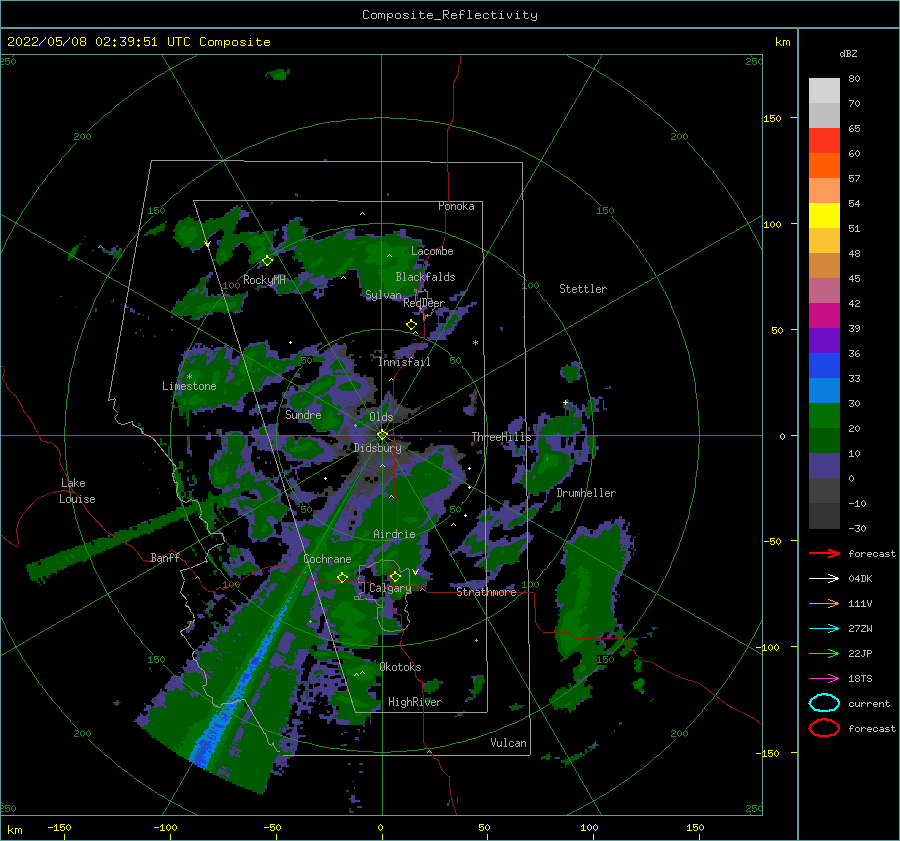The width and height of the screenshot is (900, 841).
Task: Click the Lacombe city label
Action: 432,251
